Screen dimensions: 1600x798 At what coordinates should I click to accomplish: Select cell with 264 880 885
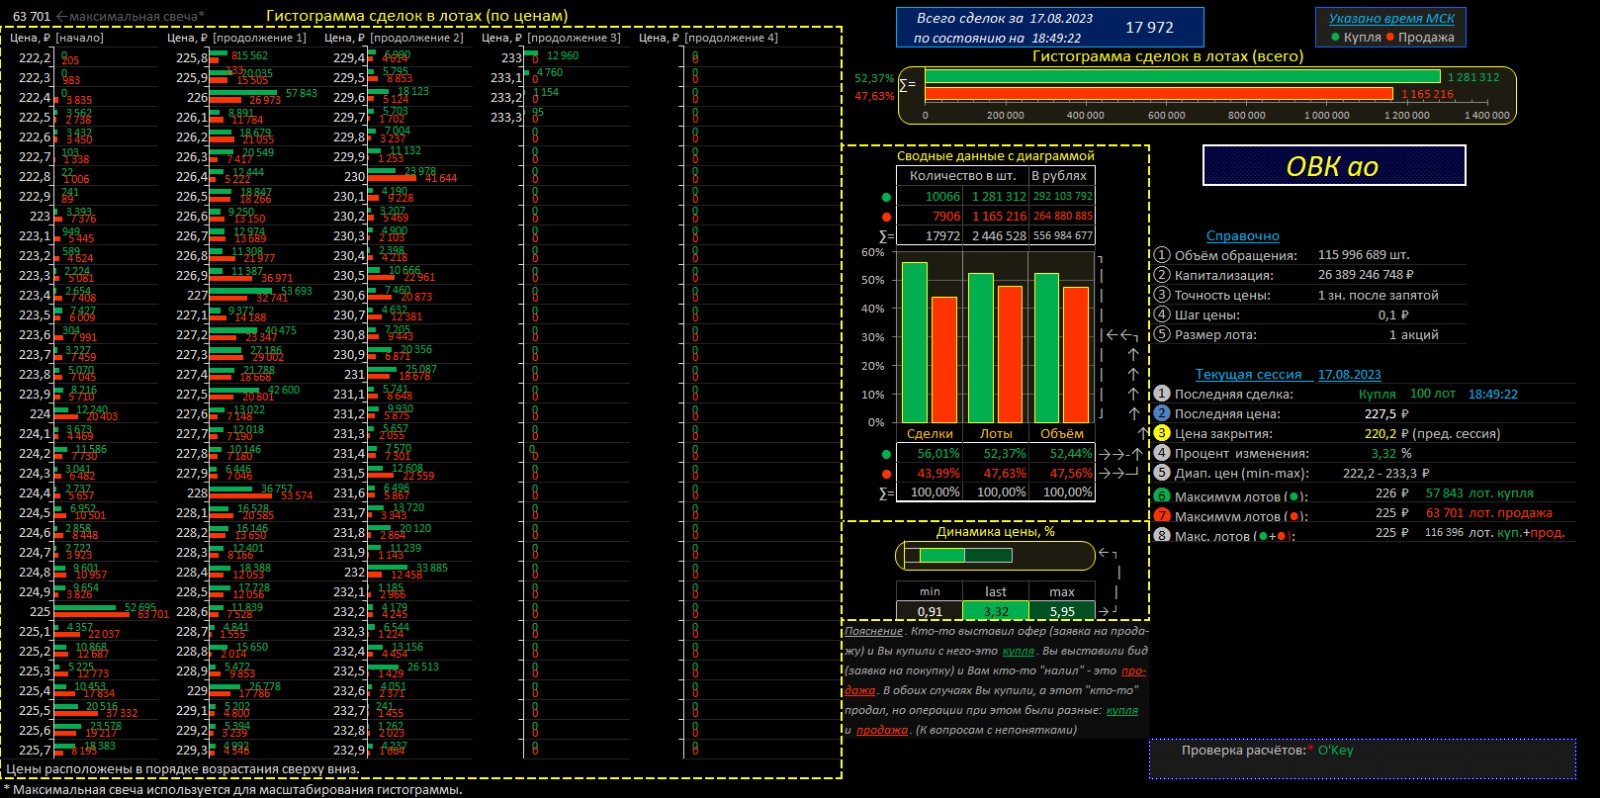tap(1062, 216)
